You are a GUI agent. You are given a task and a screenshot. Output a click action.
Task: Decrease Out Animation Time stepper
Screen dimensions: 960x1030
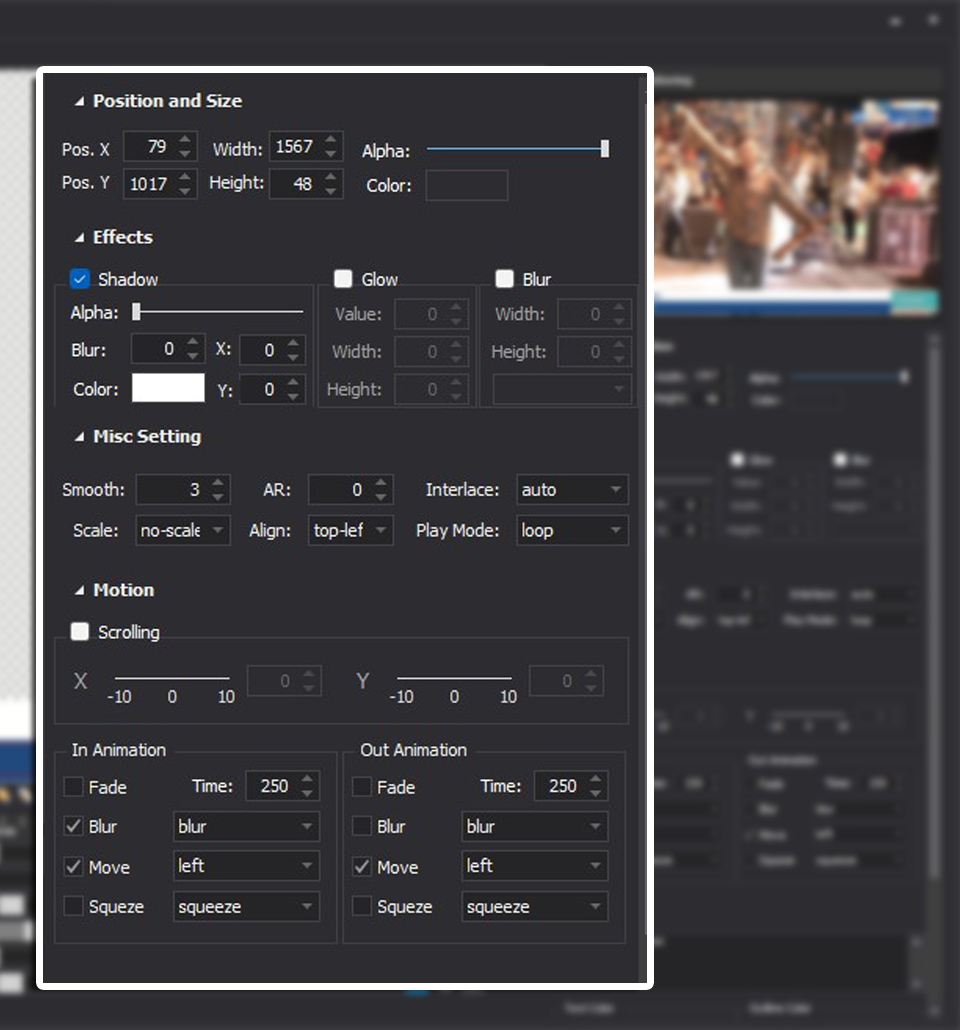[596, 793]
